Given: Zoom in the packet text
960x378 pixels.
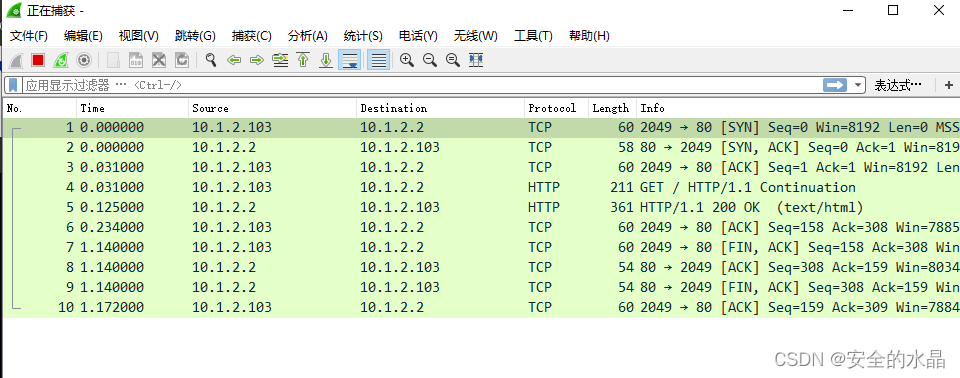Looking at the screenshot, I should [407, 60].
